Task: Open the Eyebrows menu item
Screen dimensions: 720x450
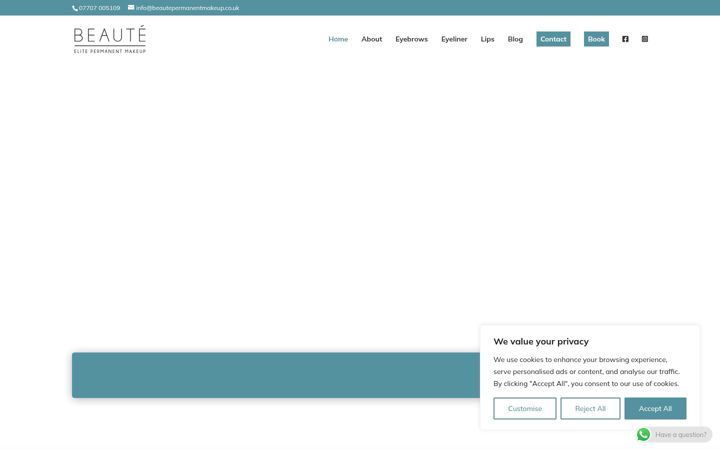Action: (x=411, y=39)
